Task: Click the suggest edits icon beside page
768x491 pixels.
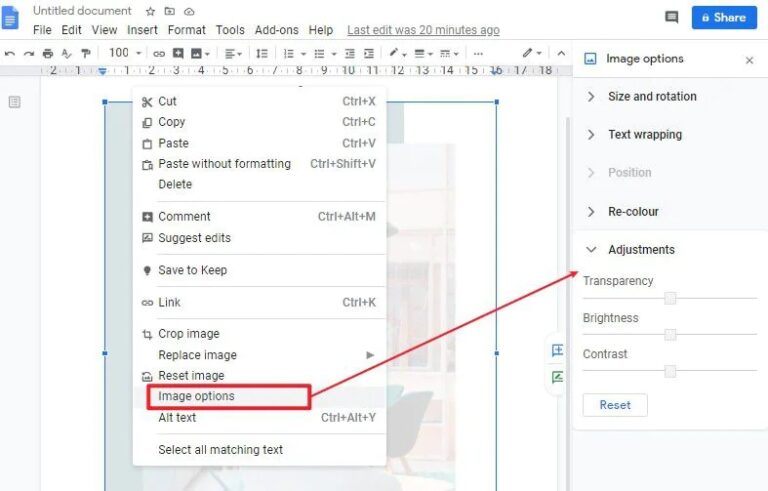Action: pyautogui.click(x=557, y=377)
